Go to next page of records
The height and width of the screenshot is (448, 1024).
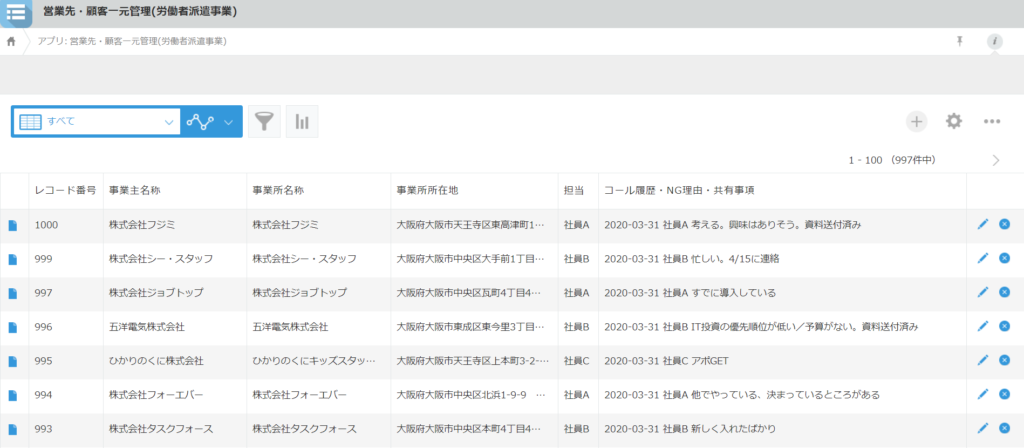[x=996, y=160]
